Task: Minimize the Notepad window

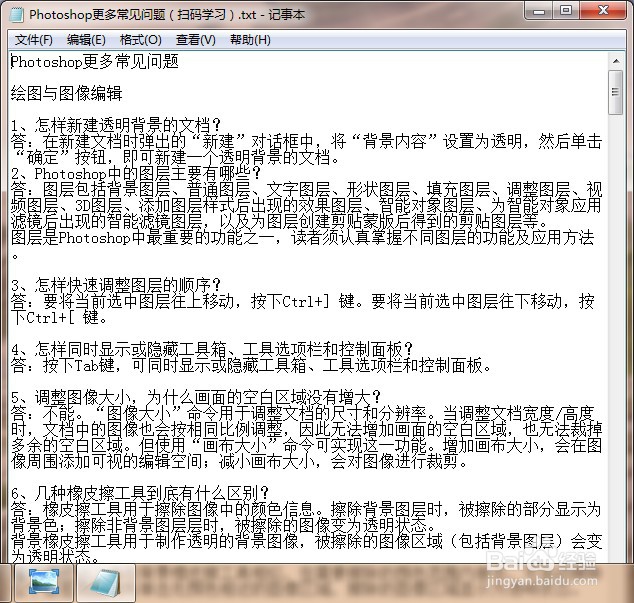Action: (x=539, y=11)
